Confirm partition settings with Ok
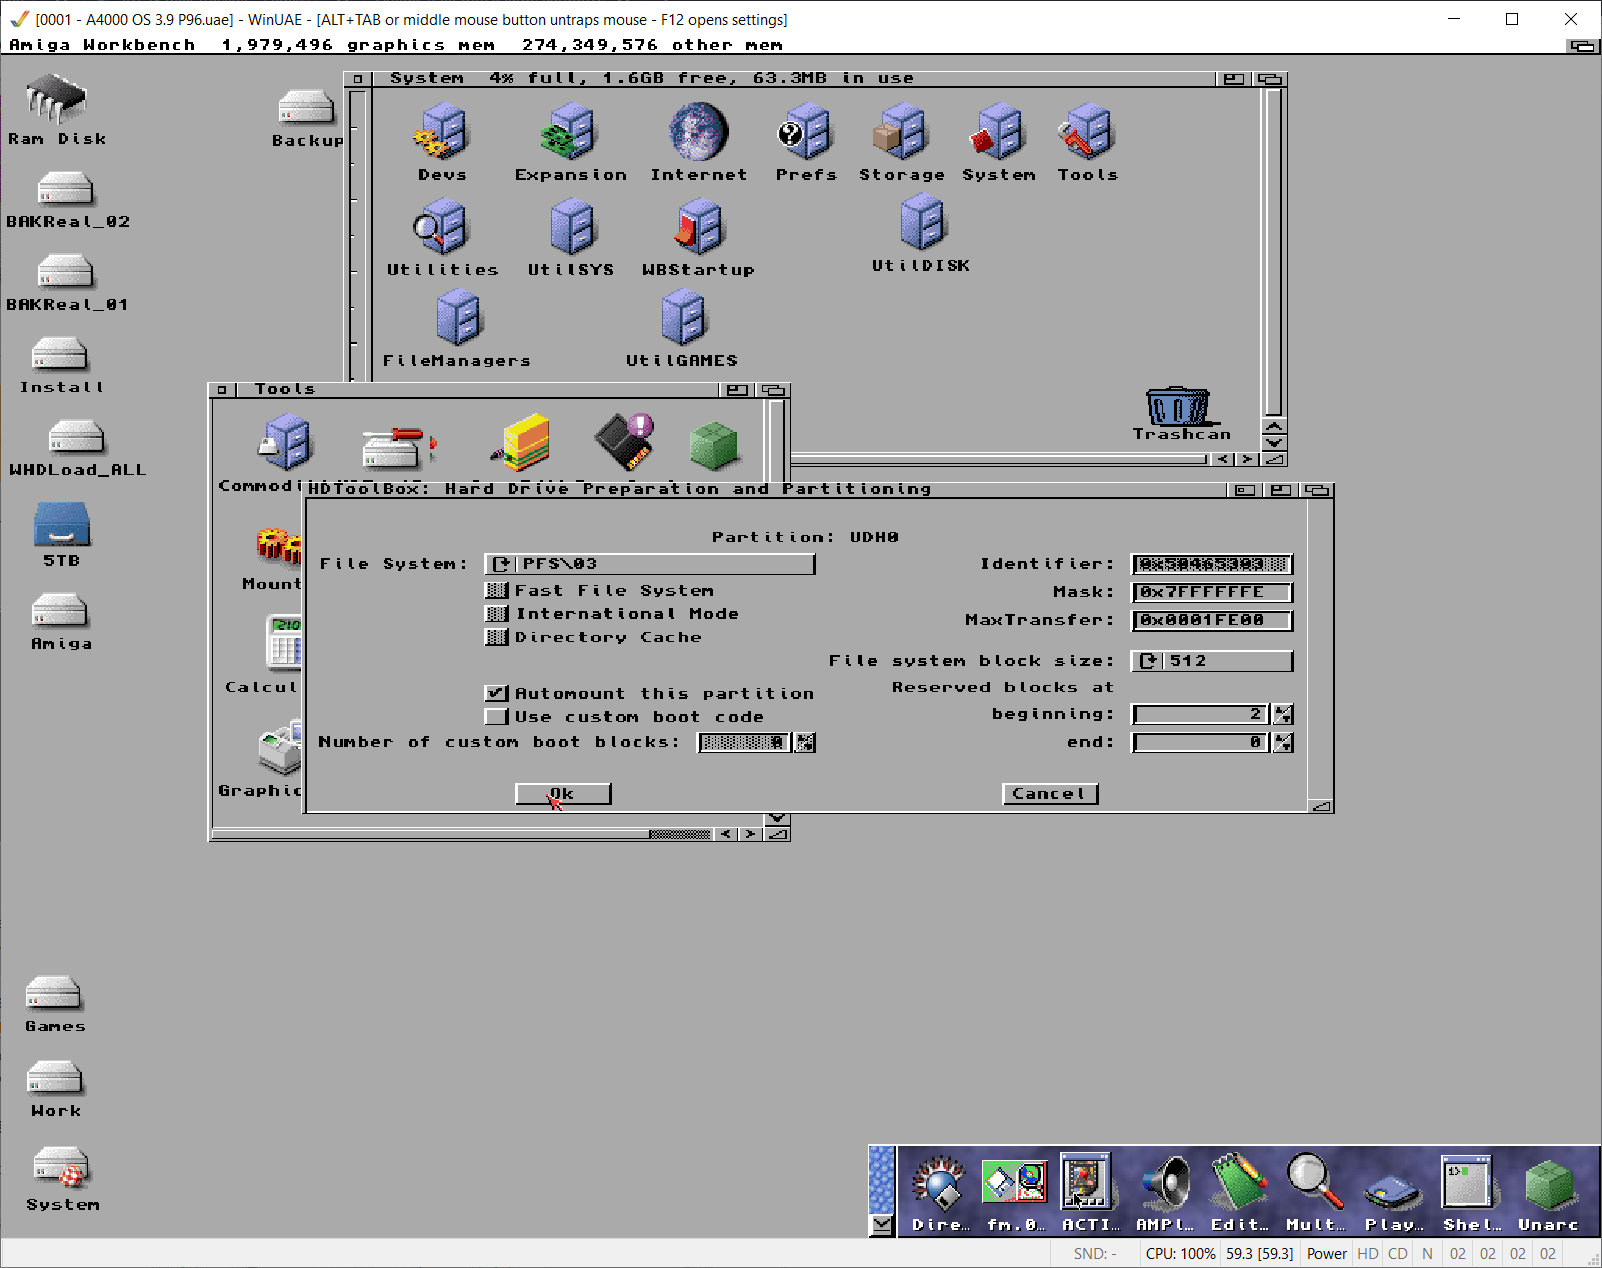 point(563,793)
